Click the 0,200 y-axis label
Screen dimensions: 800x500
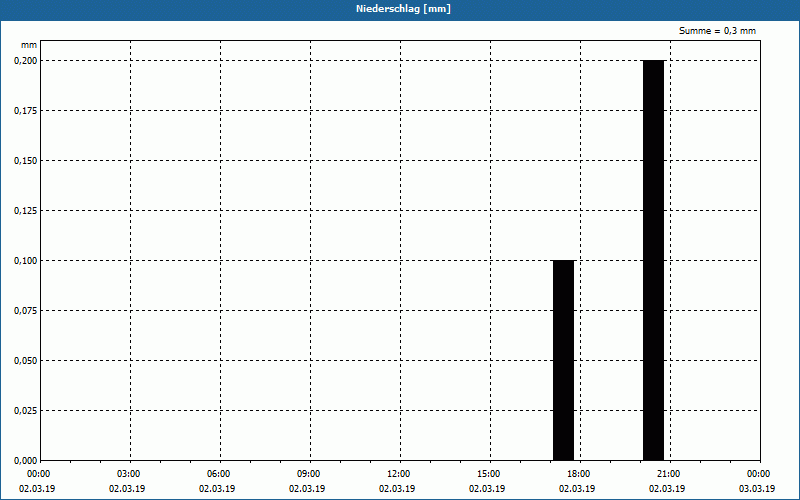coord(26,61)
